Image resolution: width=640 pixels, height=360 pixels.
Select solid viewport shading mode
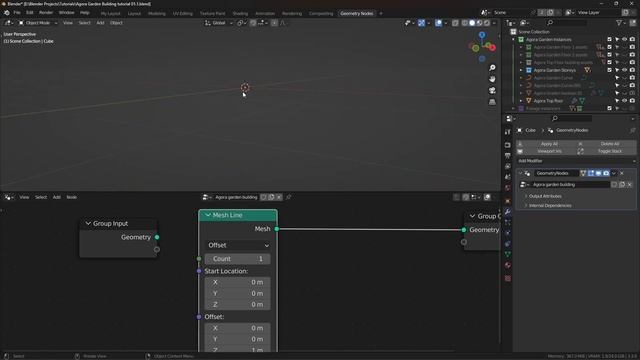472,23
